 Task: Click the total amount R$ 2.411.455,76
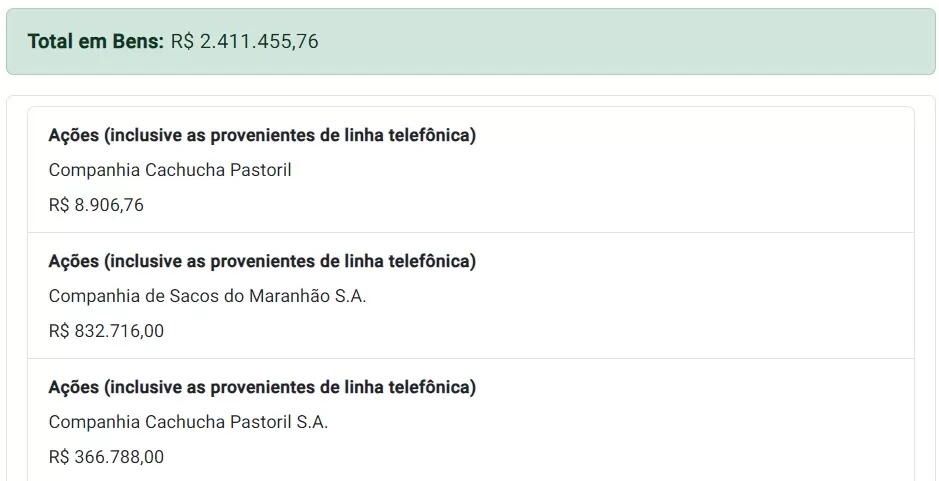(244, 42)
